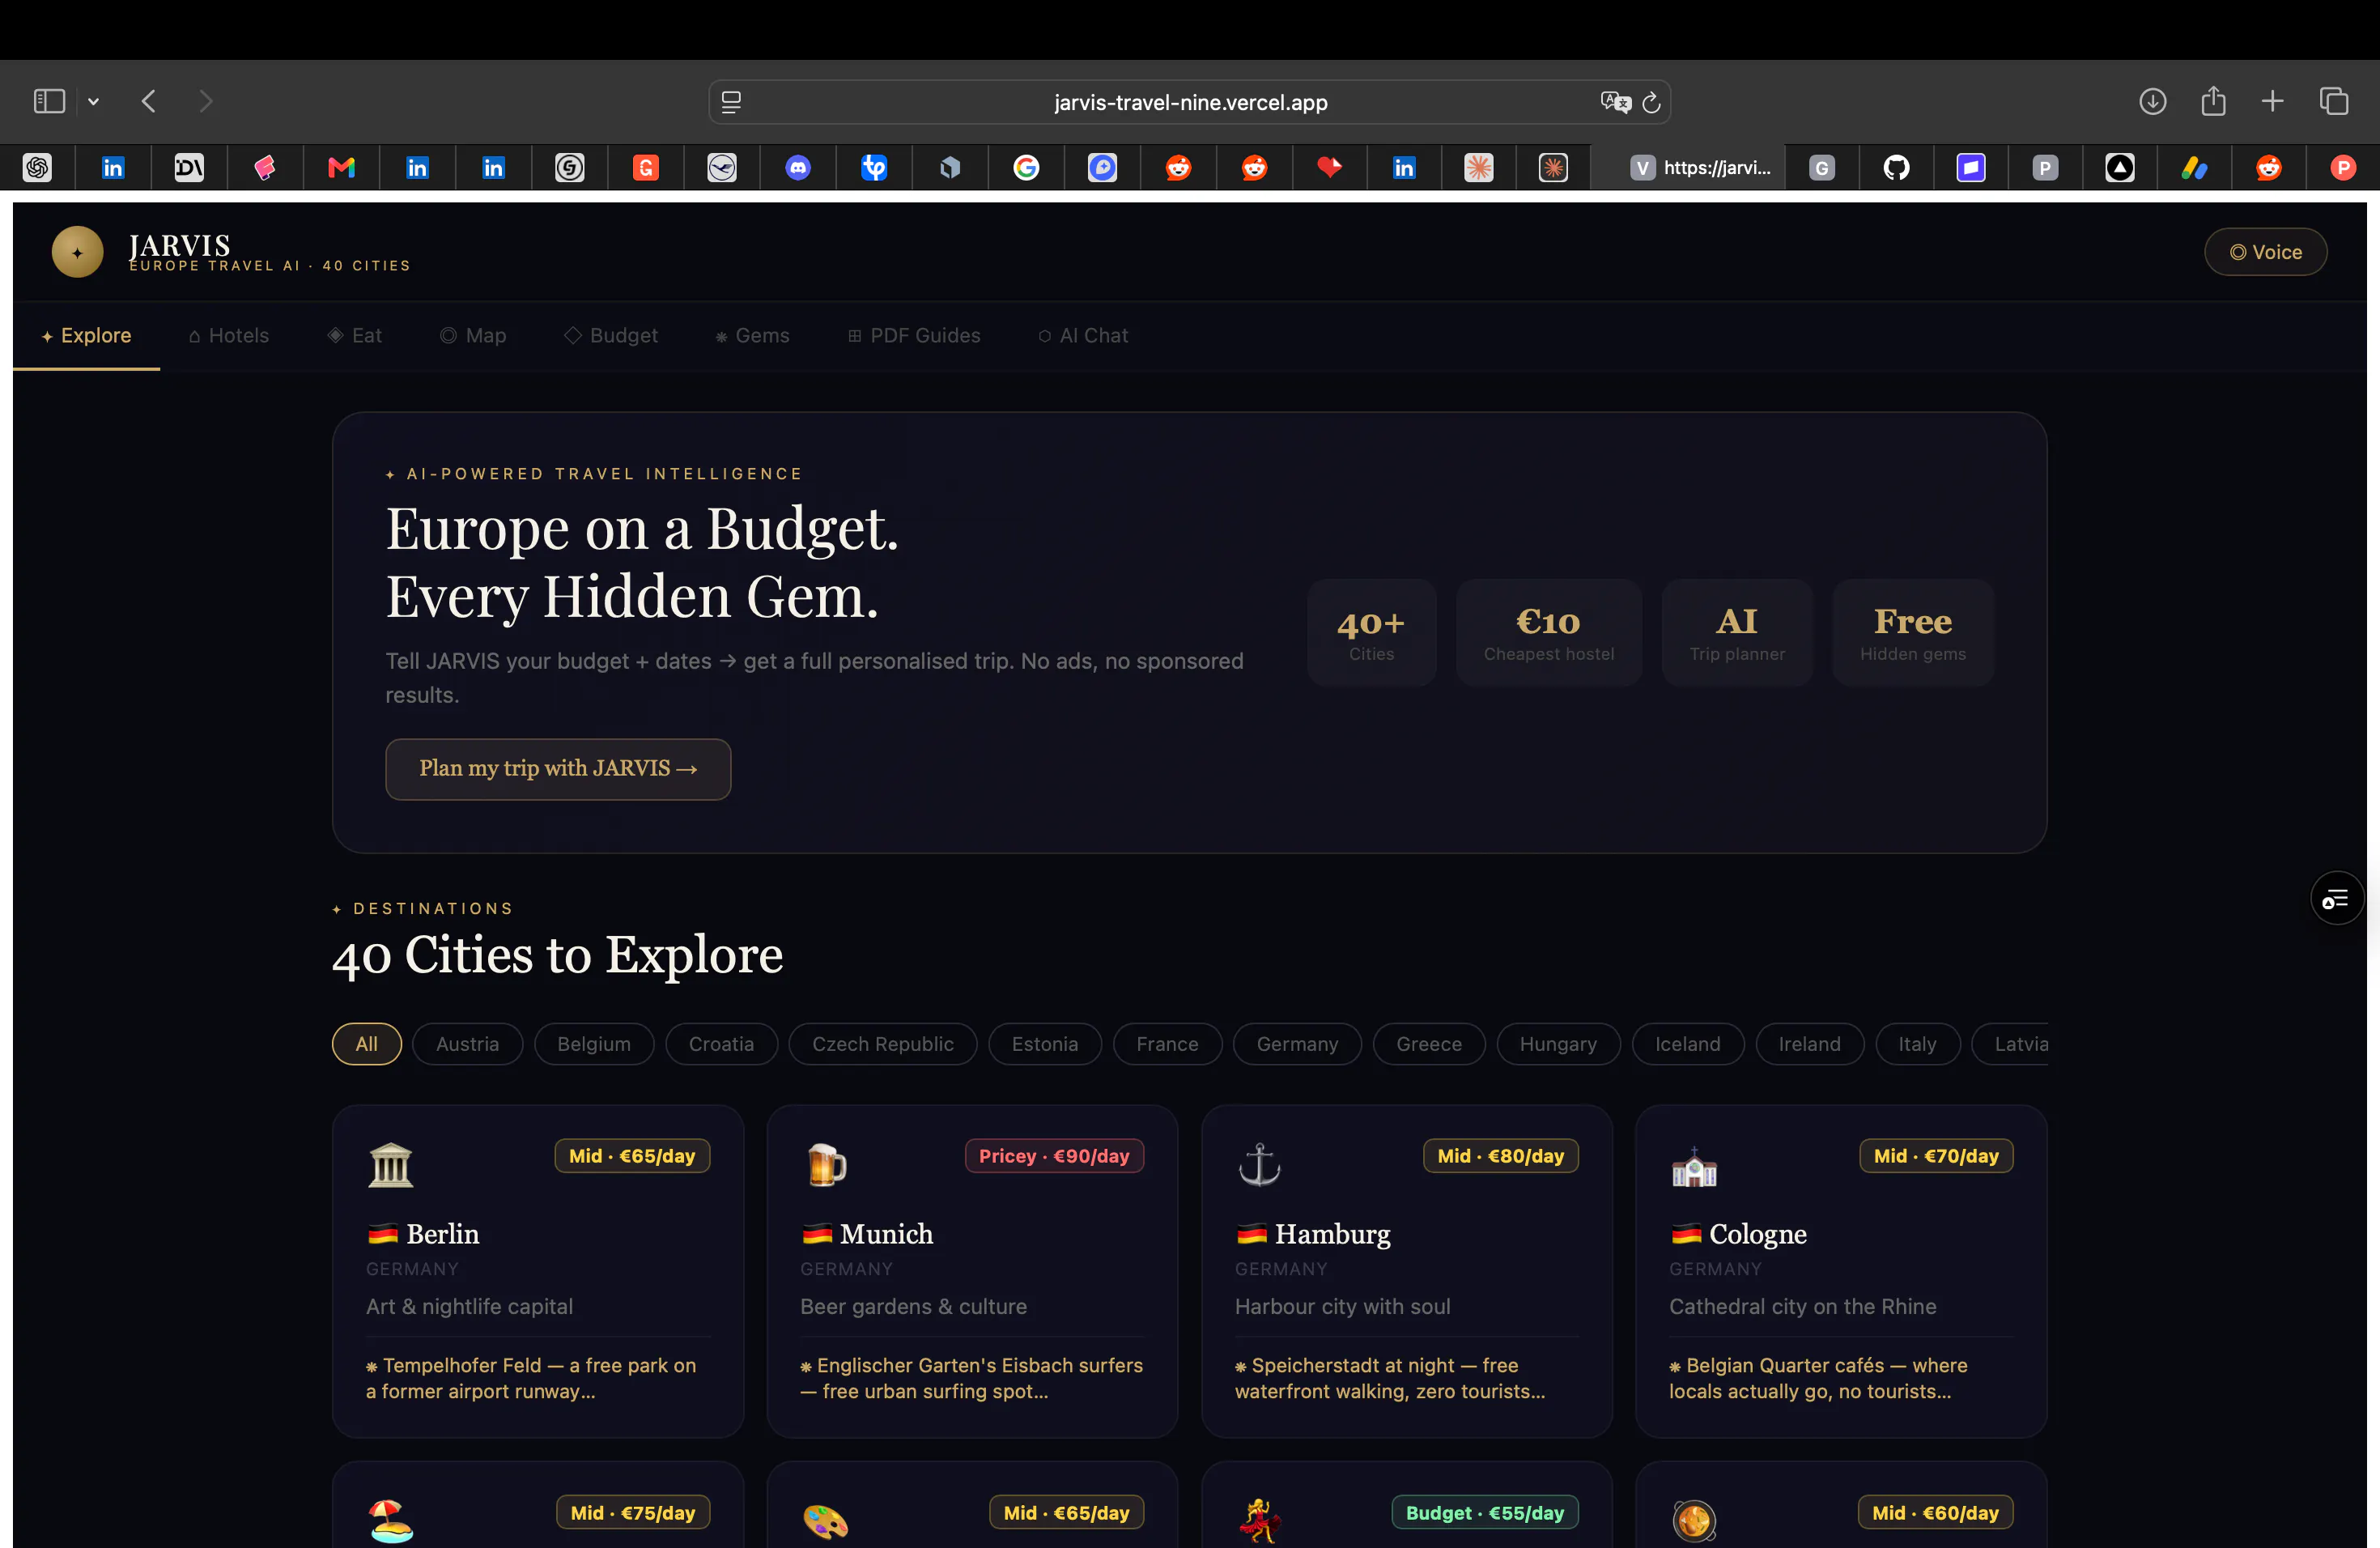
Task: Filter cities by Austria chip
Action: 467,1044
